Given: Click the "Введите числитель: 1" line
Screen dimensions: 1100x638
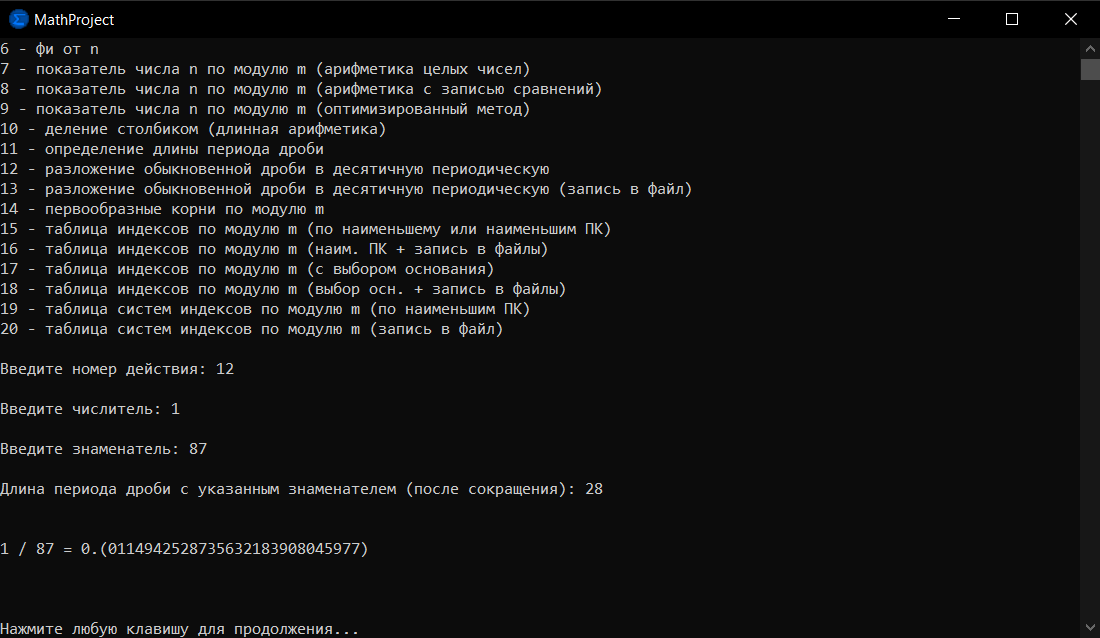Looking at the screenshot, I should tap(90, 409).
